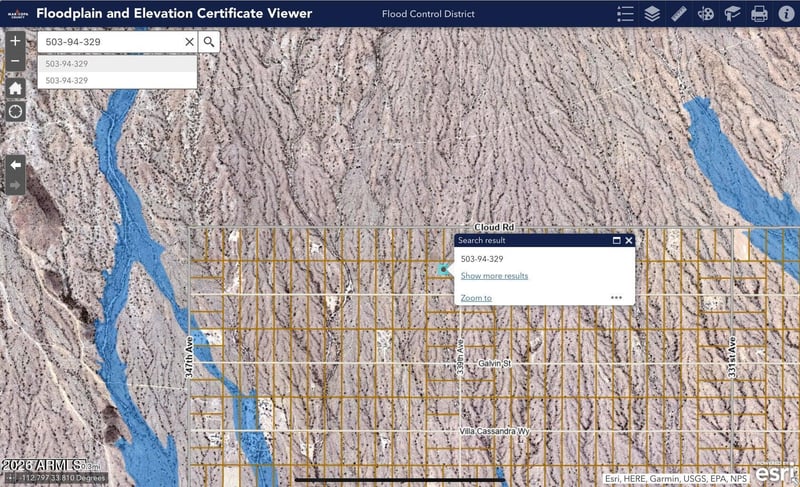Expand the popup three-dot actions menu
800x487 pixels.
pos(616,297)
